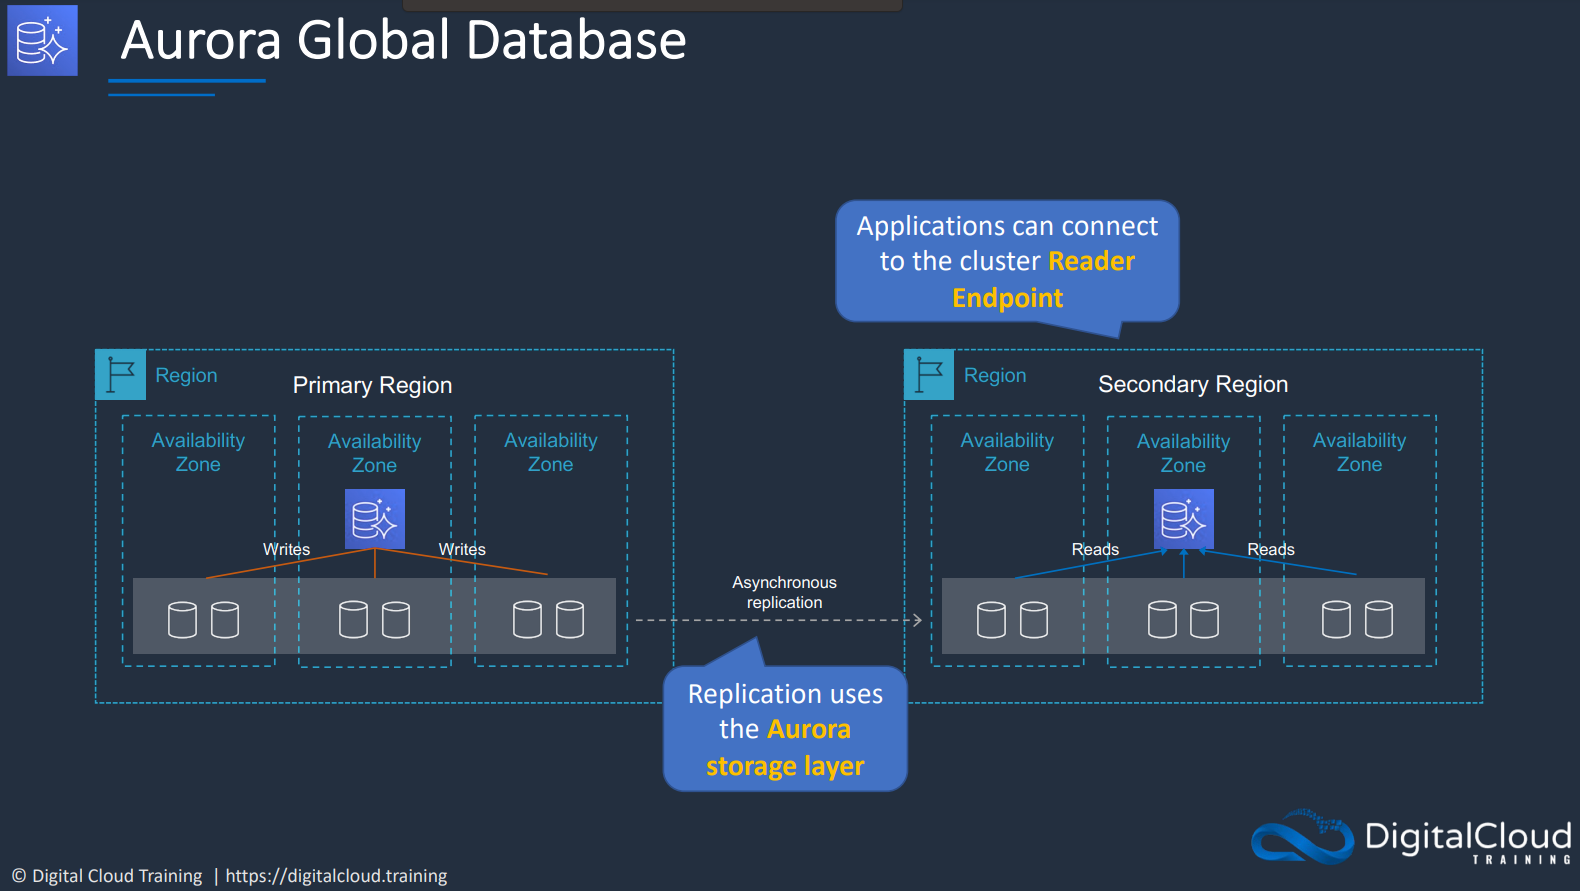Select the Asynchronous replication label

click(784, 592)
